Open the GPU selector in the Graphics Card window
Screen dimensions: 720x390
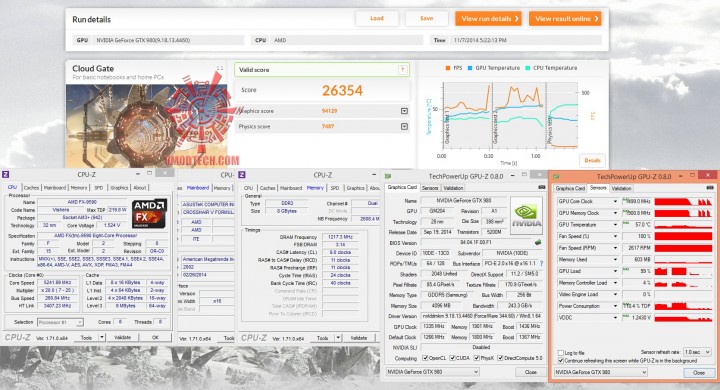pos(432,372)
